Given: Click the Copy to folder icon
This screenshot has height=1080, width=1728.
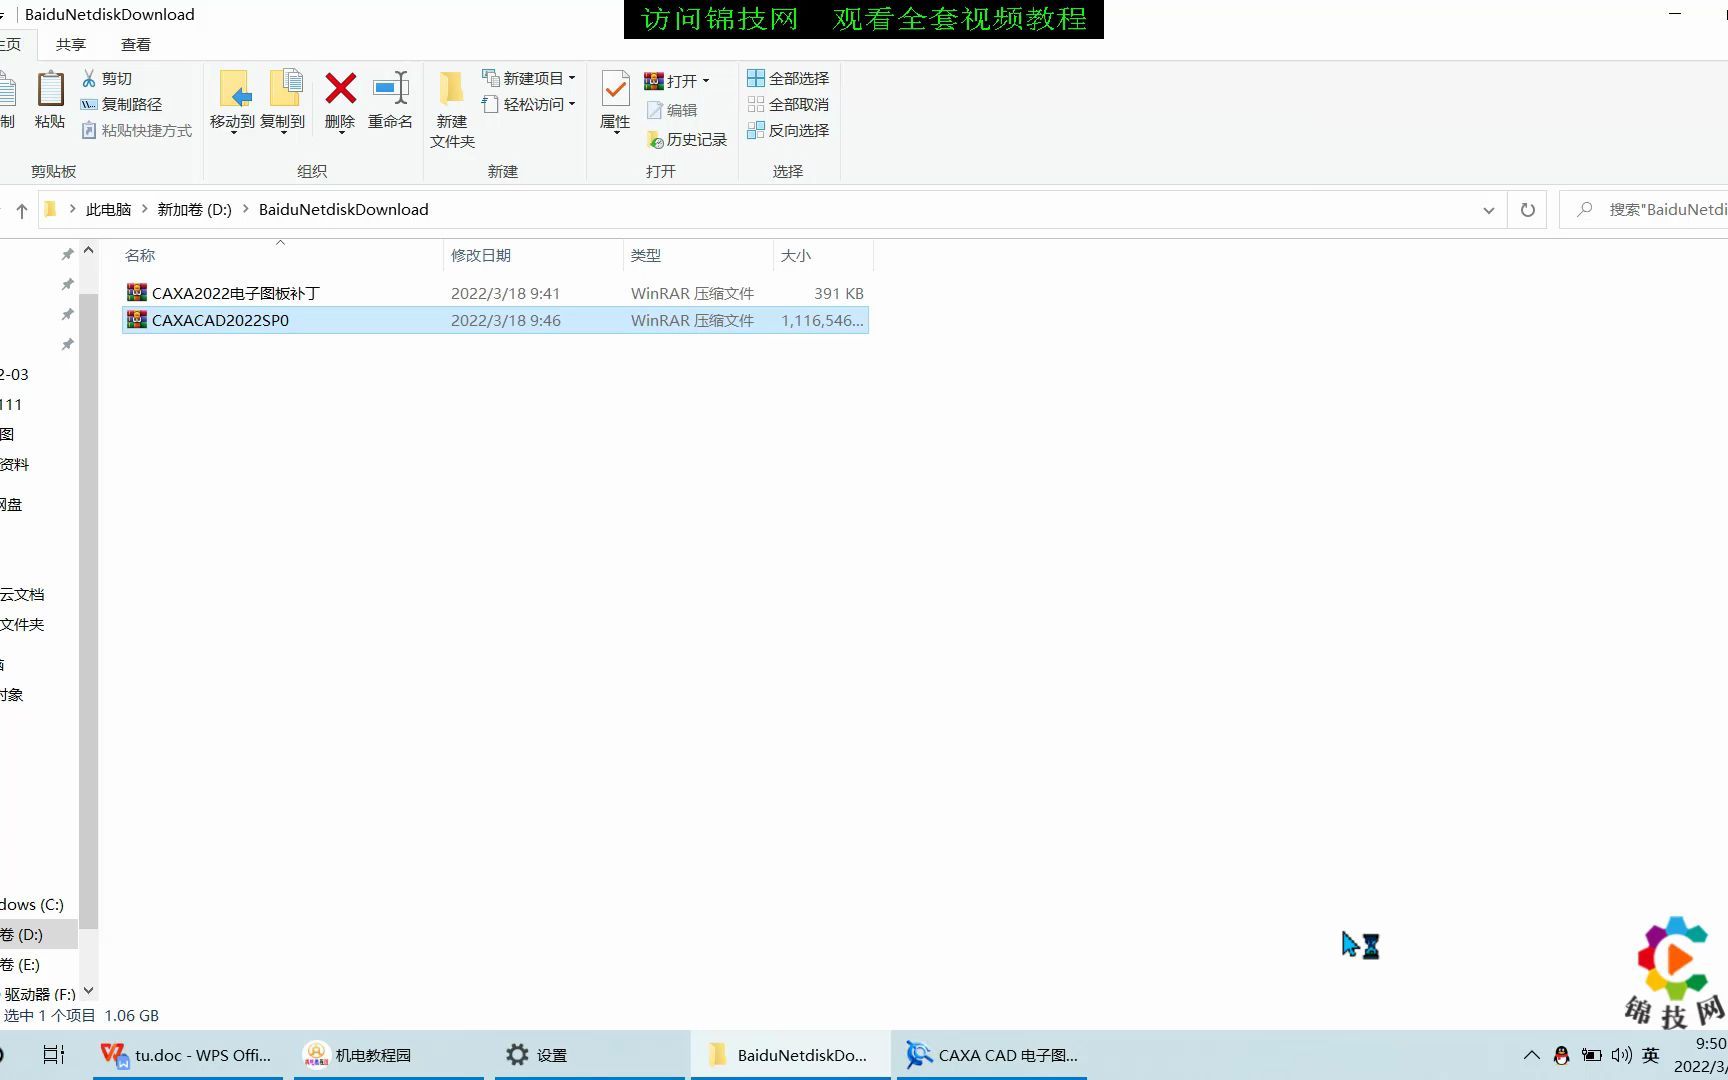Looking at the screenshot, I should tap(285, 89).
